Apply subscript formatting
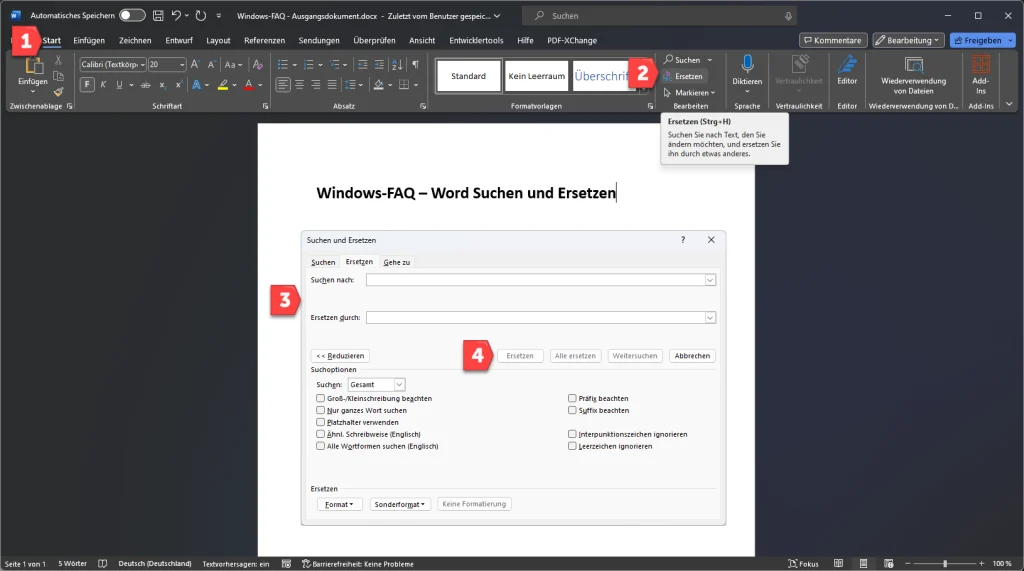 [162, 85]
